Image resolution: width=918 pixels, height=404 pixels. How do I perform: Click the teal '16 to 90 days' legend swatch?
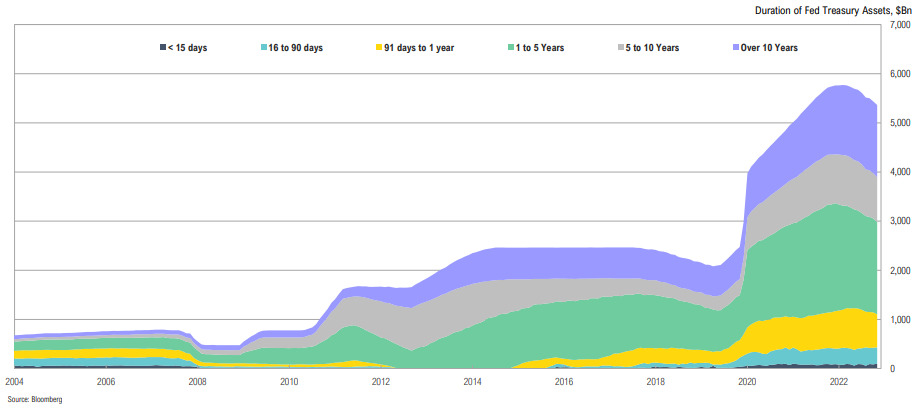coord(263,48)
